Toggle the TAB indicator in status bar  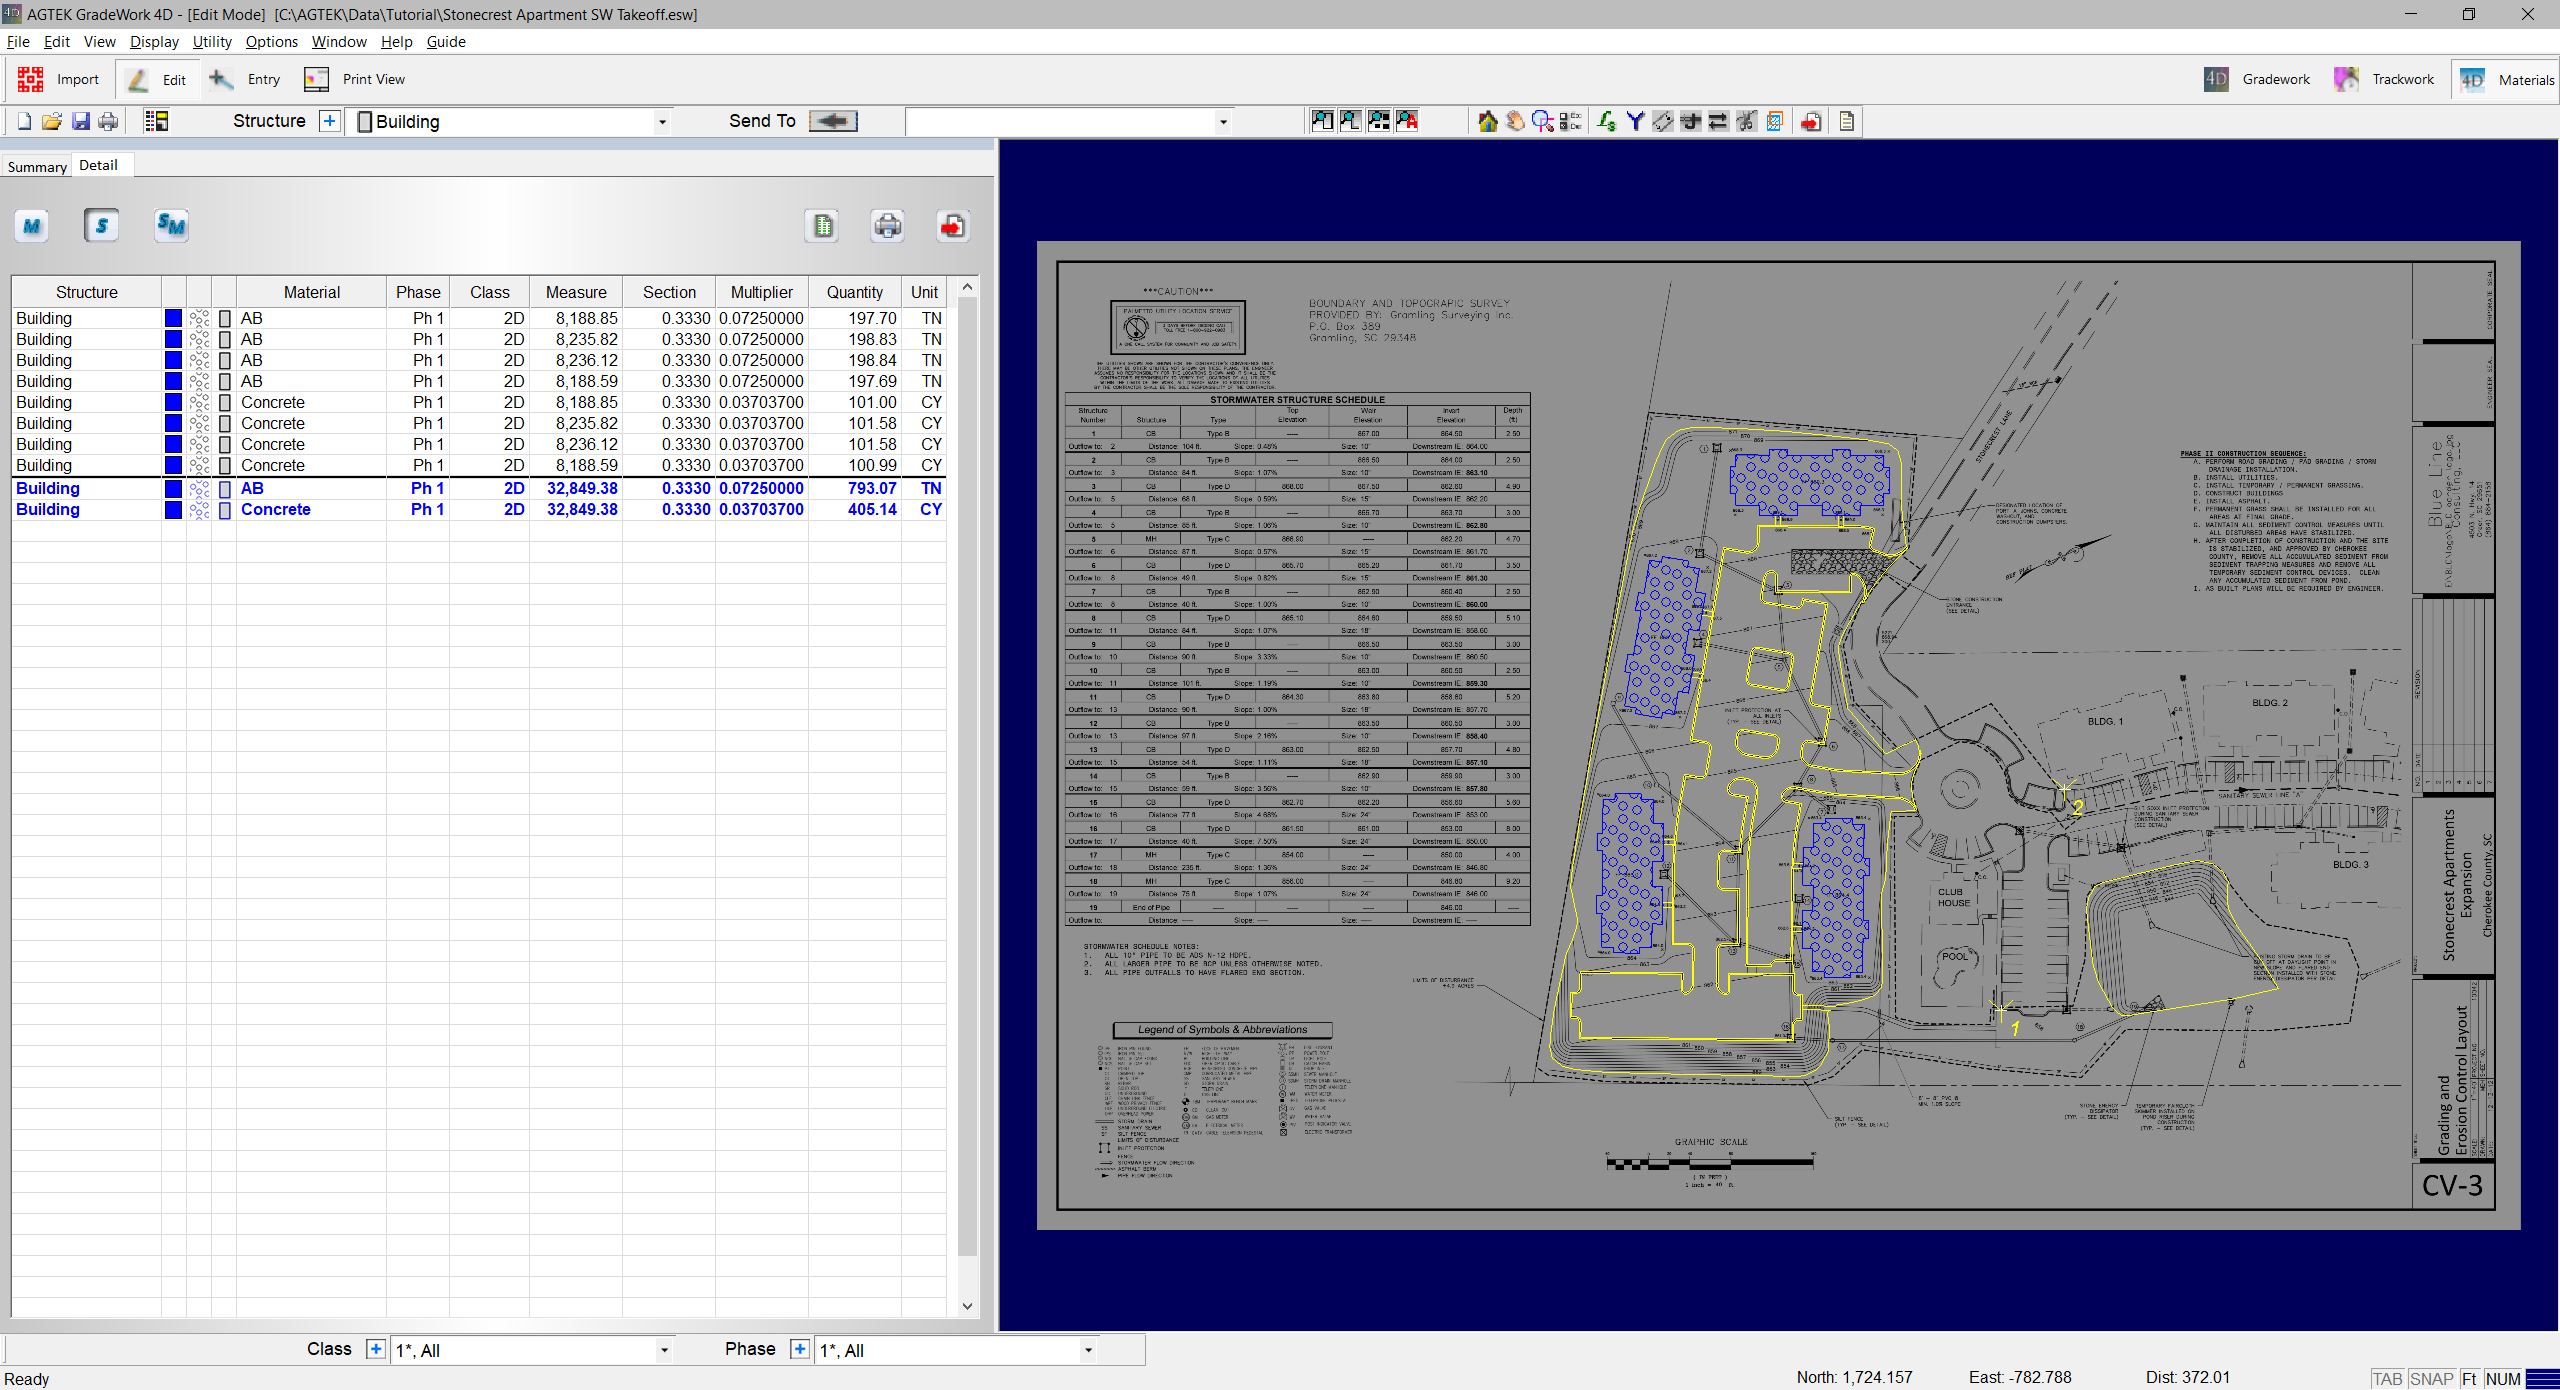coord(2388,1378)
